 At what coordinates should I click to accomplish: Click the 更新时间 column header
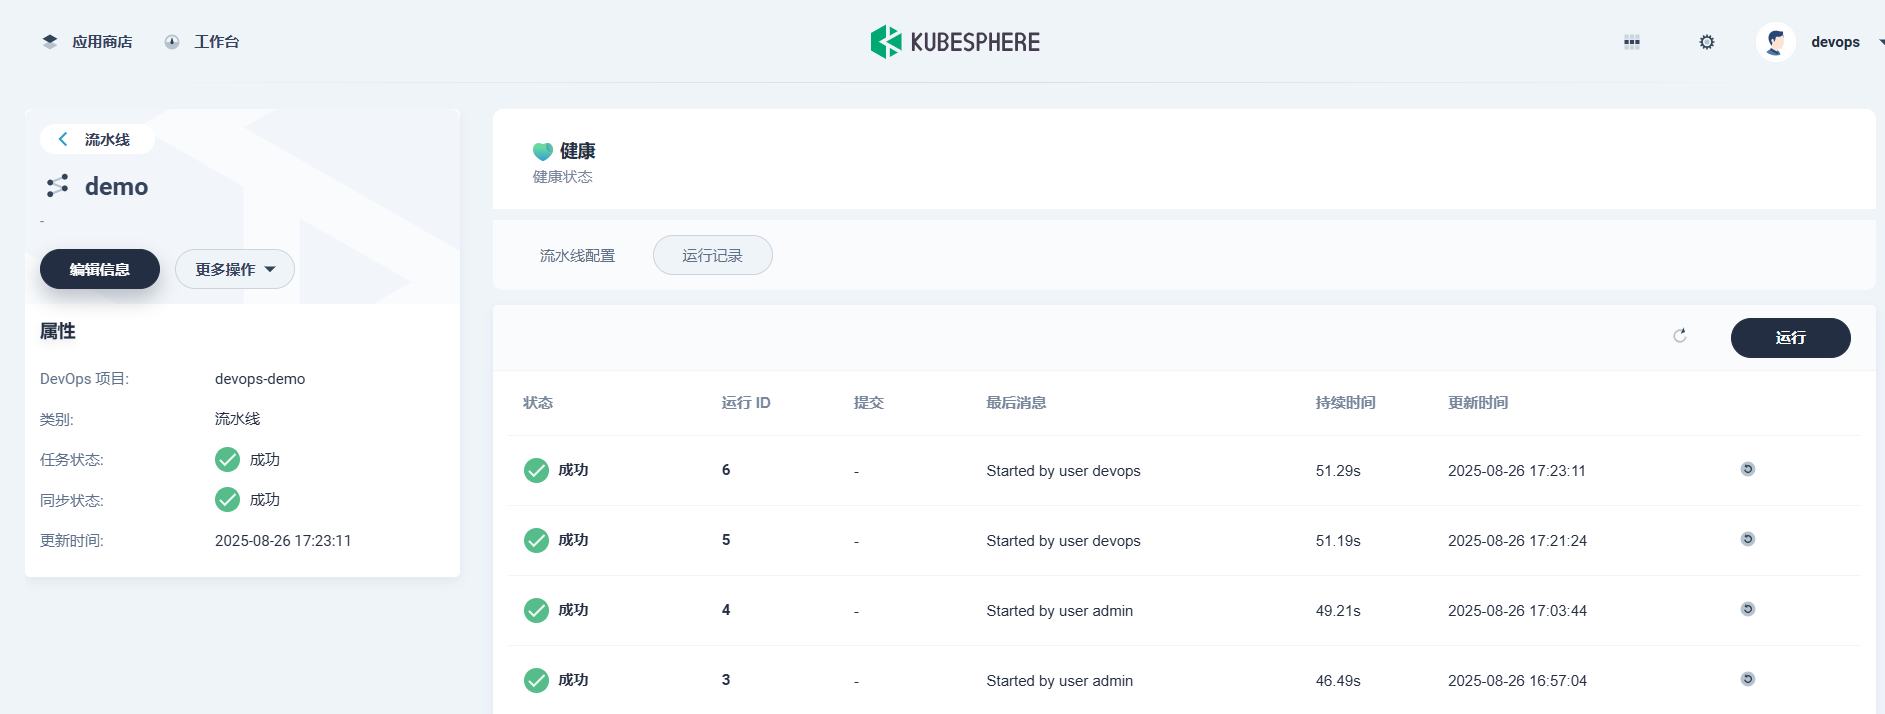(x=1478, y=402)
